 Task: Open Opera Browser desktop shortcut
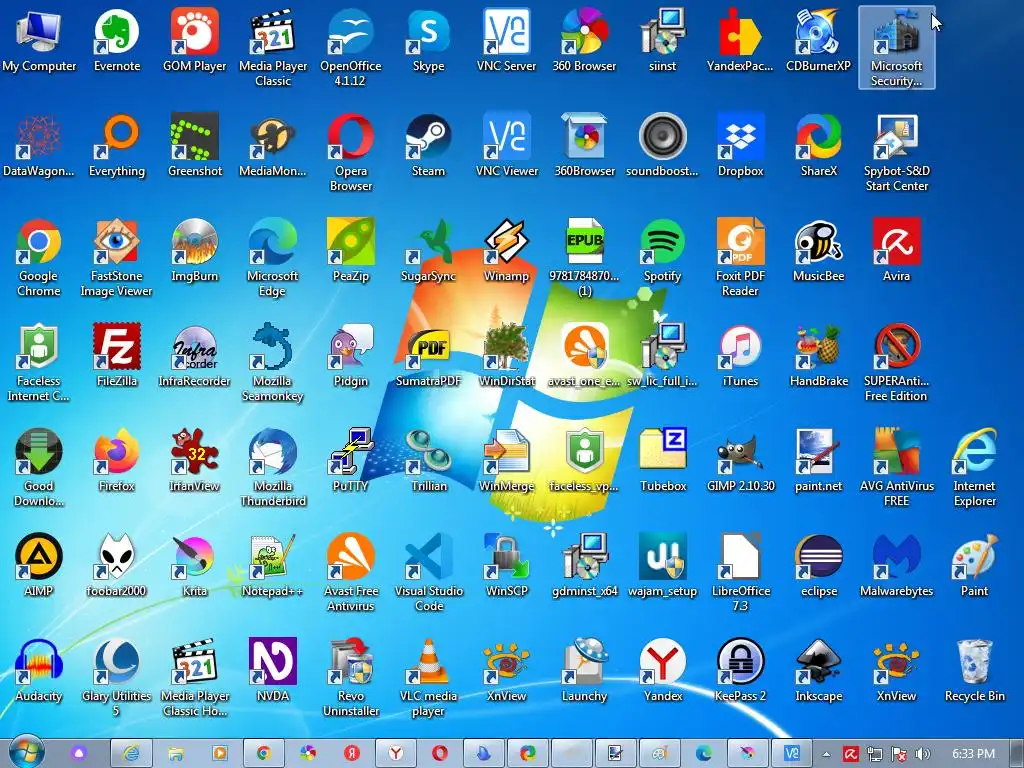click(351, 153)
